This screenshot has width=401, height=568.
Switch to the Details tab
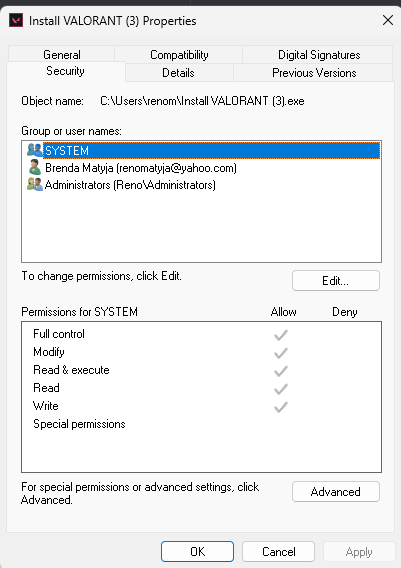[x=178, y=72]
